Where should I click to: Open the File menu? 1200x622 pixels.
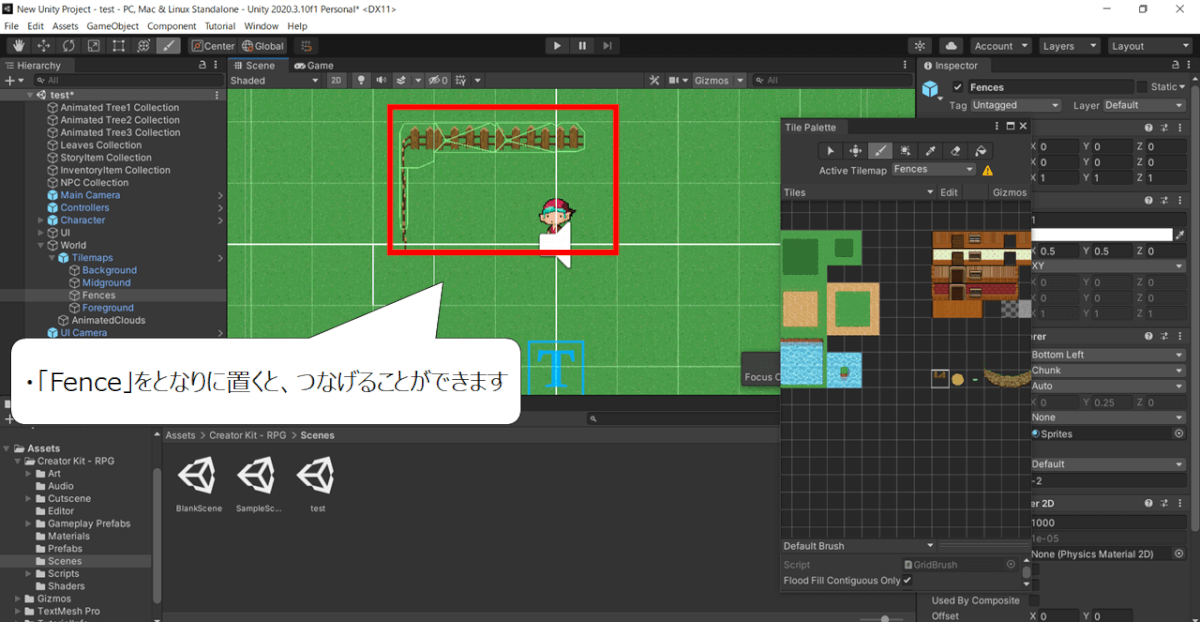click(x=12, y=26)
